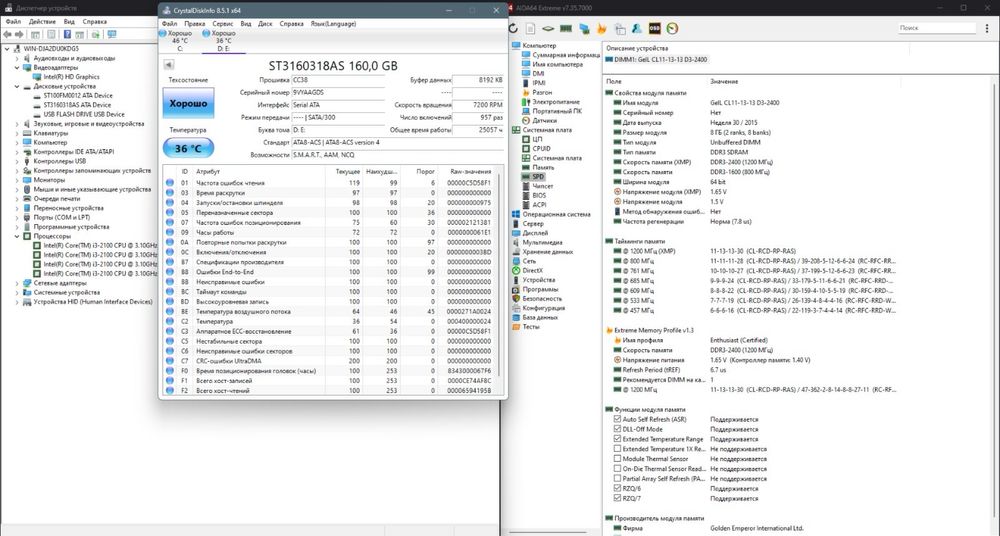Image resolution: width=1000 pixels, height=536 pixels.
Task: Expand Сетевые адаптеры node
Action: [x=17, y=283]
